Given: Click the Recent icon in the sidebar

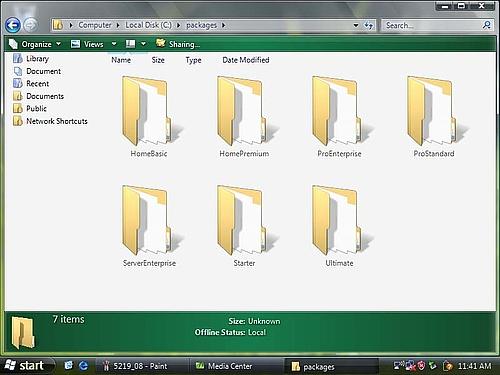Looking at the screenshot, I should tap(18, 83).
